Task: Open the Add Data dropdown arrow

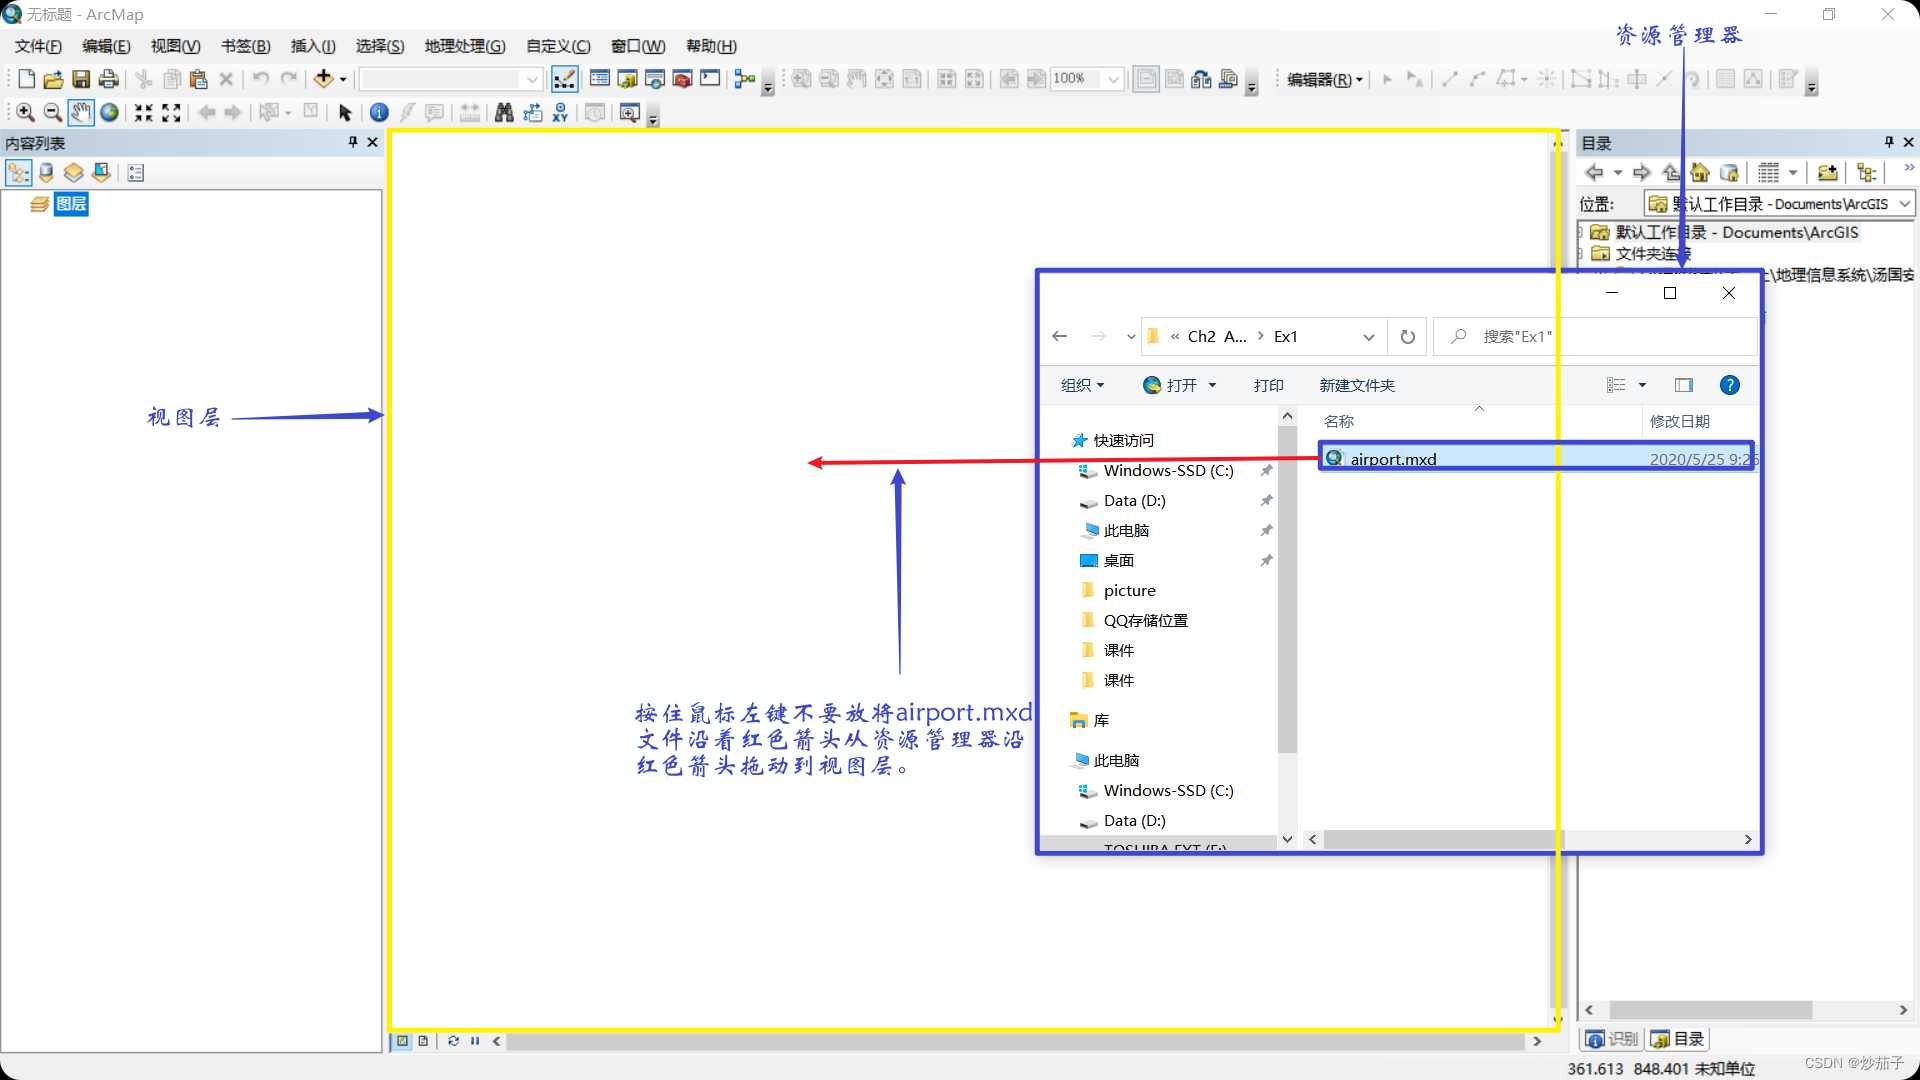Action: click(343, 79)
